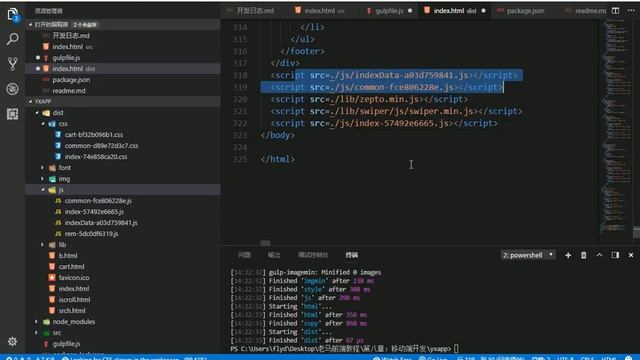Open index-74e858ca20.css in the file tree

96,157
